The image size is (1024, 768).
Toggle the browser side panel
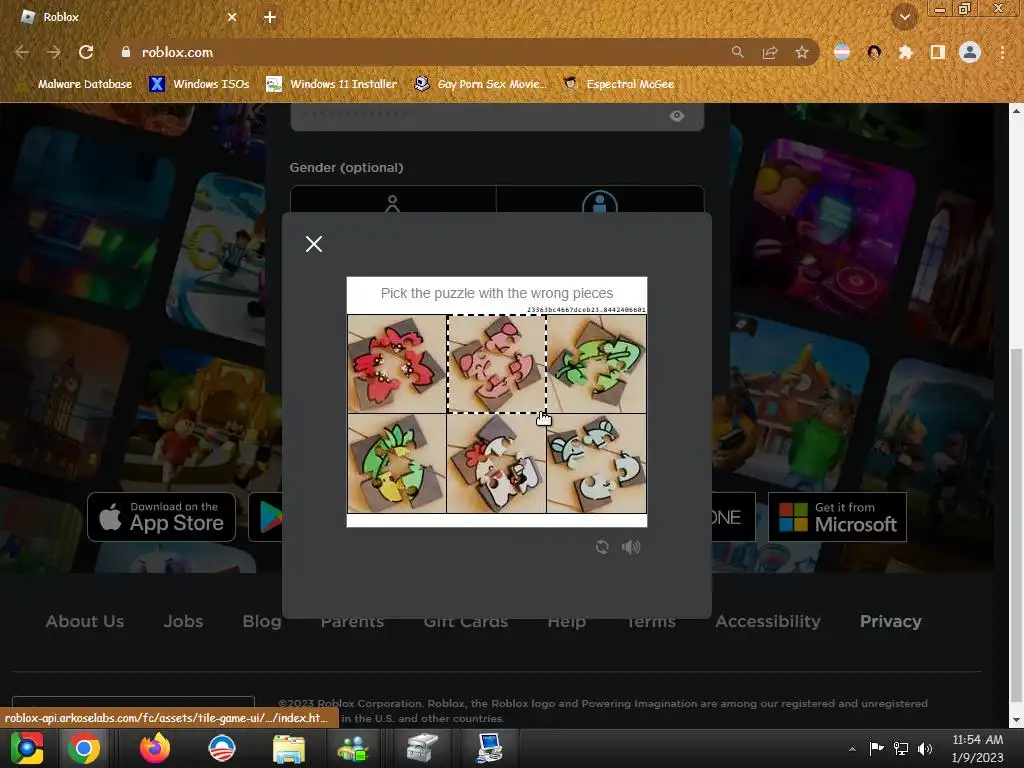click(938, 52)
